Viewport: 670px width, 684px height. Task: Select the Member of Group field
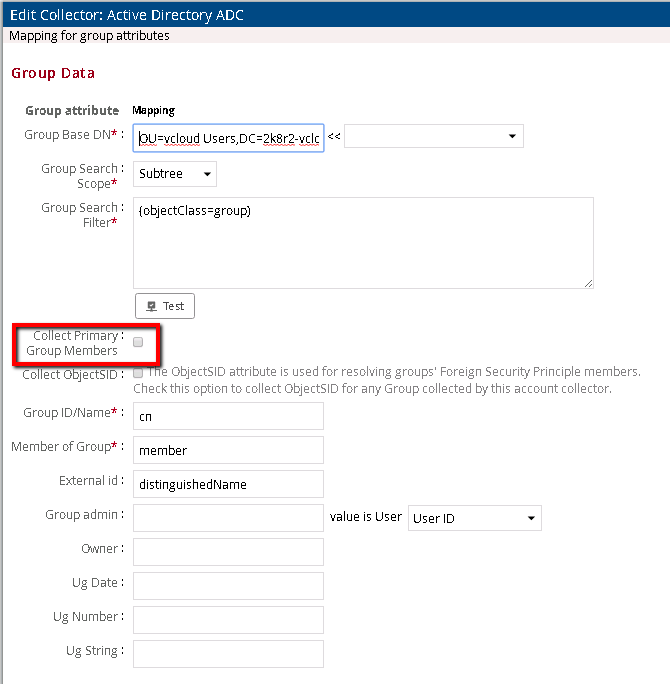[228, 450]
